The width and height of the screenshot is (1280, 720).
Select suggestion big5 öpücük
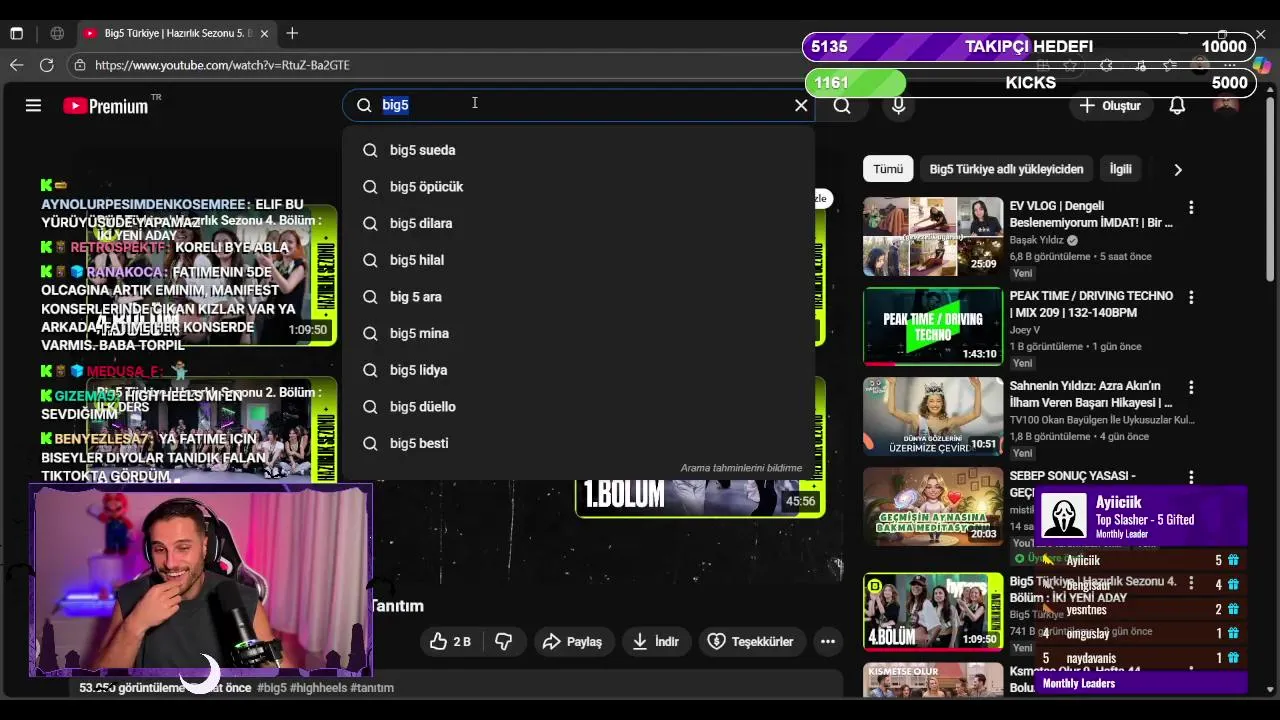coord(578,187)
